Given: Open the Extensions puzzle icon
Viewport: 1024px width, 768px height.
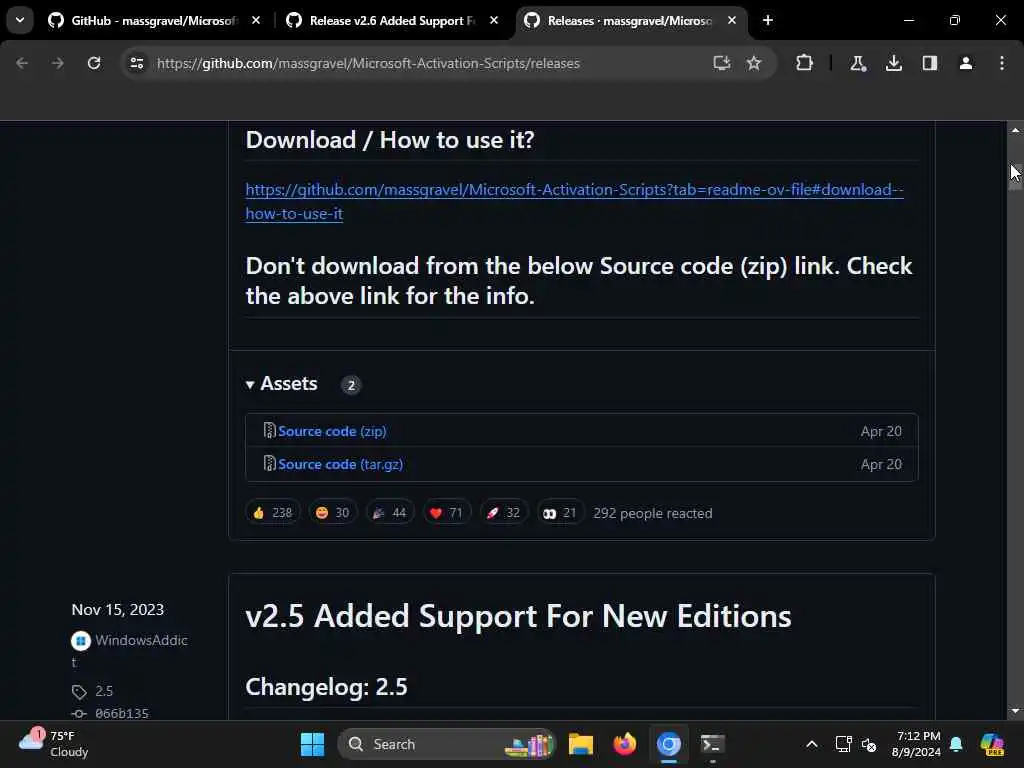Looking at the screenshot, I should [805, 63].
